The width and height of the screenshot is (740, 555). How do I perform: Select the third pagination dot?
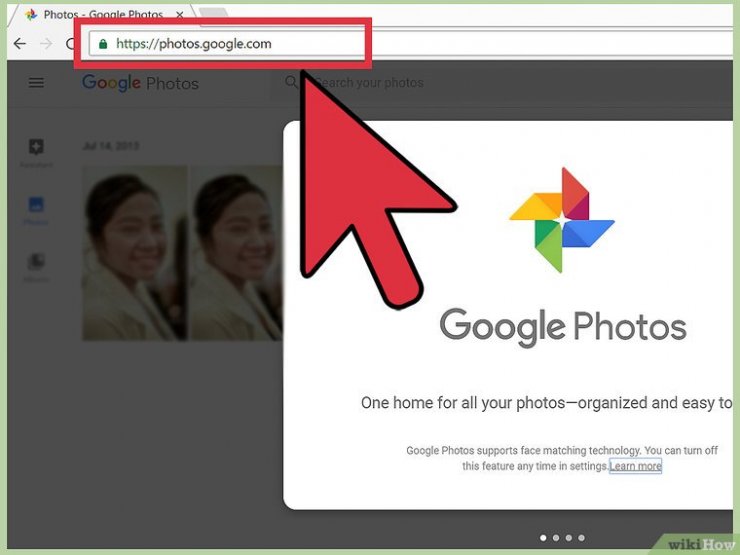pyautogui.click(x=569, y=538)
